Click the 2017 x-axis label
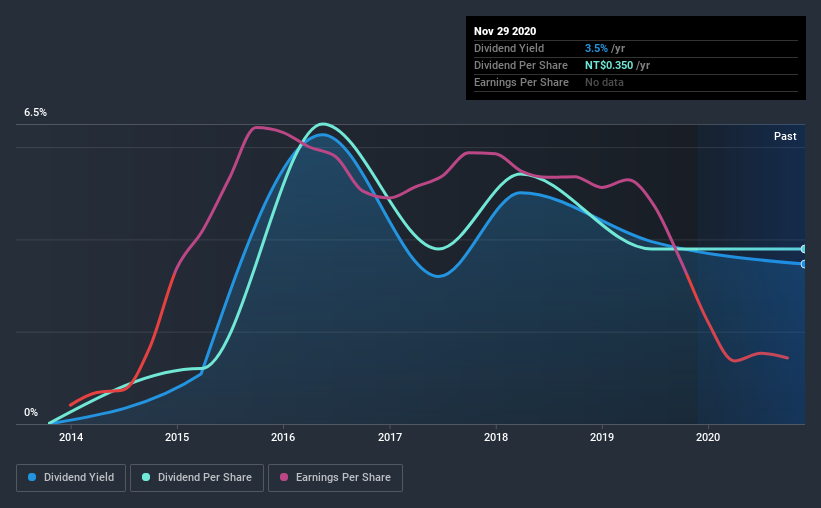The width and height of the screenshot is (821, 508). tap(390, 437)
